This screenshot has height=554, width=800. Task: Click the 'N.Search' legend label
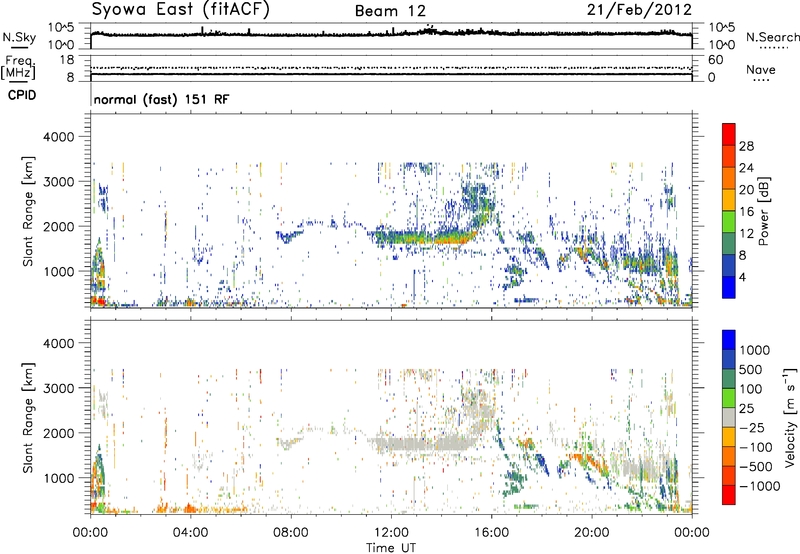coord(772,37)
